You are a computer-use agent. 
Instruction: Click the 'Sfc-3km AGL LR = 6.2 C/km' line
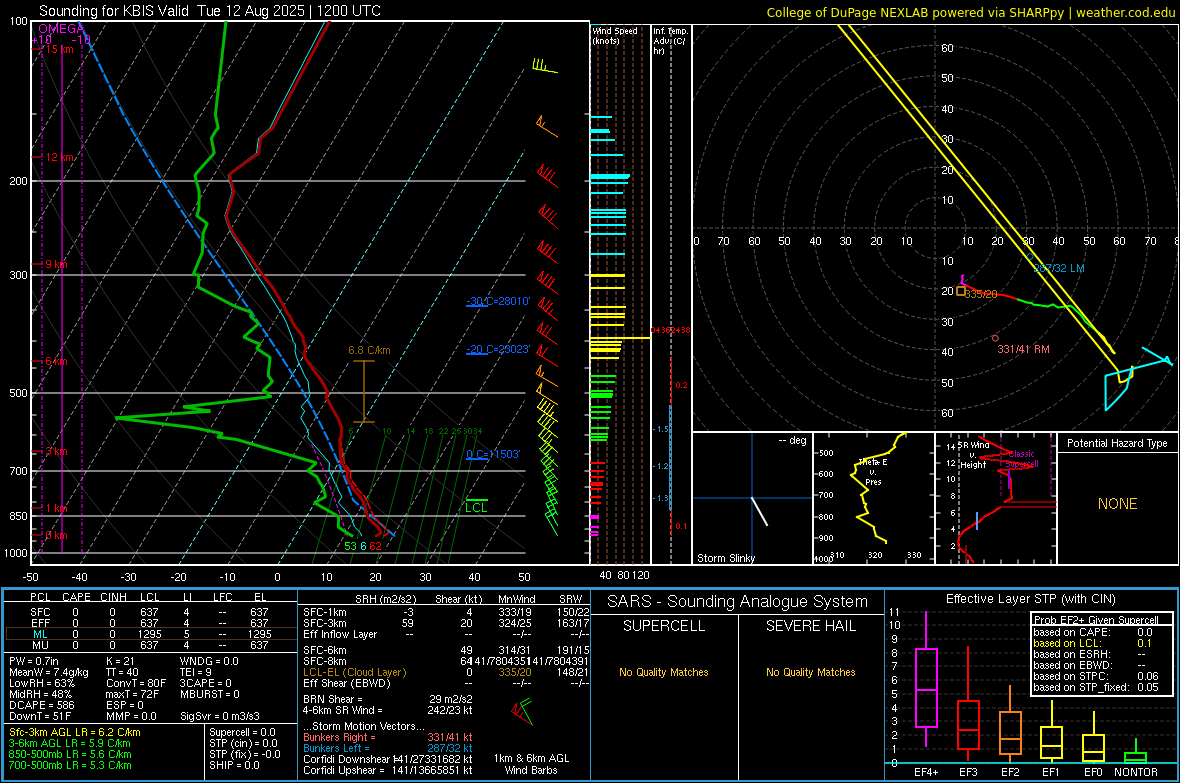click(75, 733)
